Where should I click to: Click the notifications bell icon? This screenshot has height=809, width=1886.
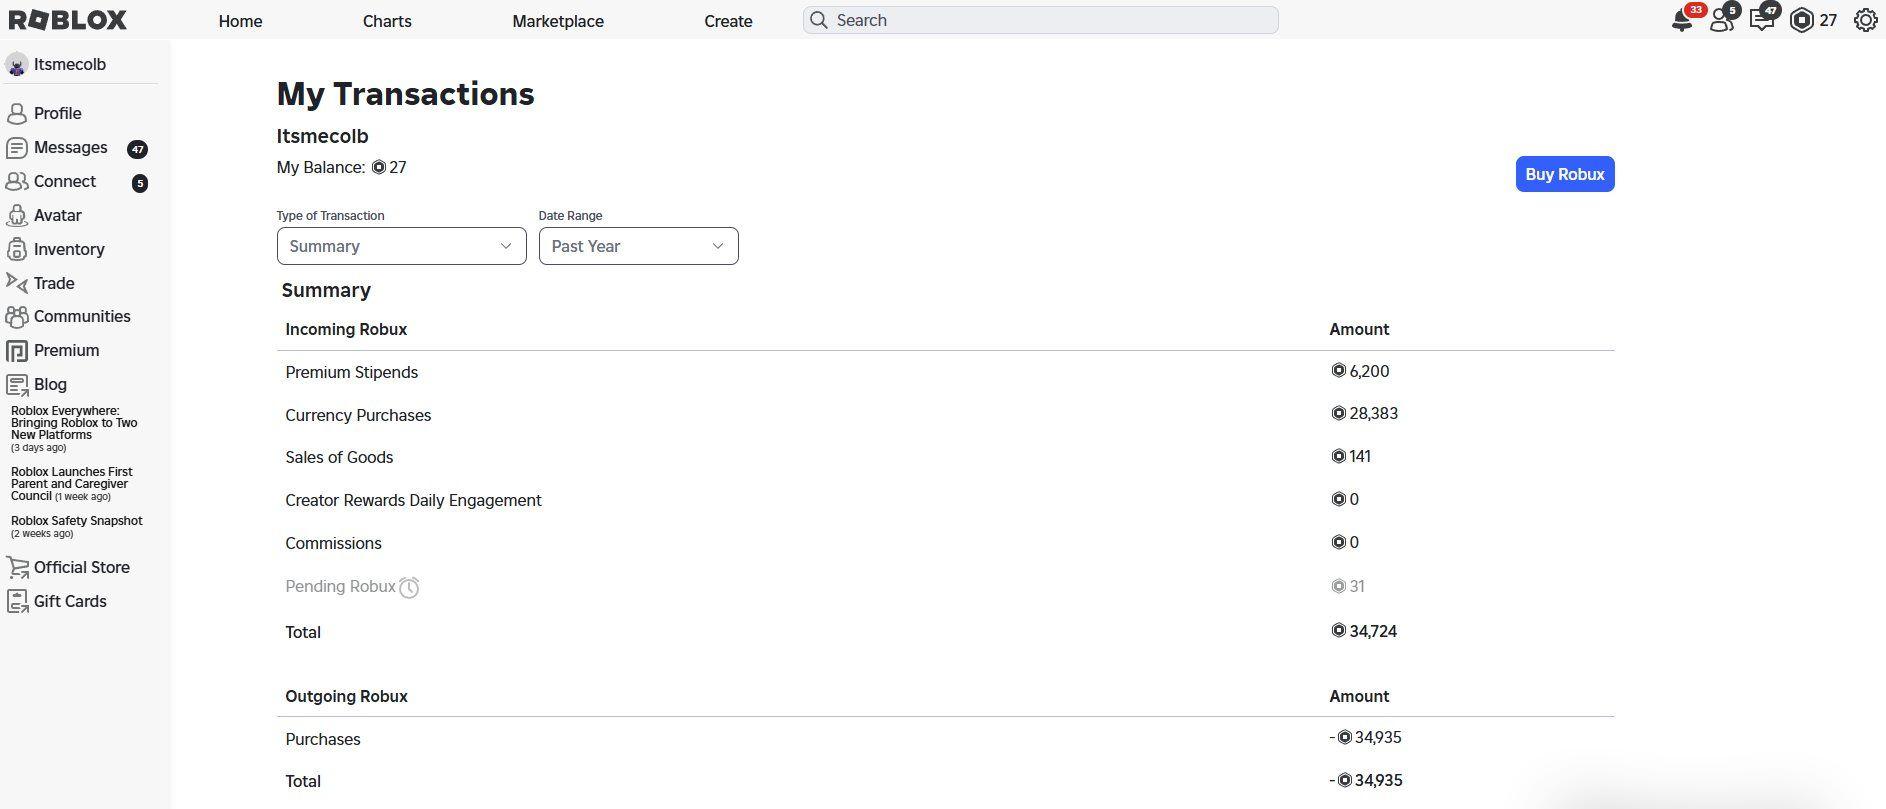(x=1682, y=21)
